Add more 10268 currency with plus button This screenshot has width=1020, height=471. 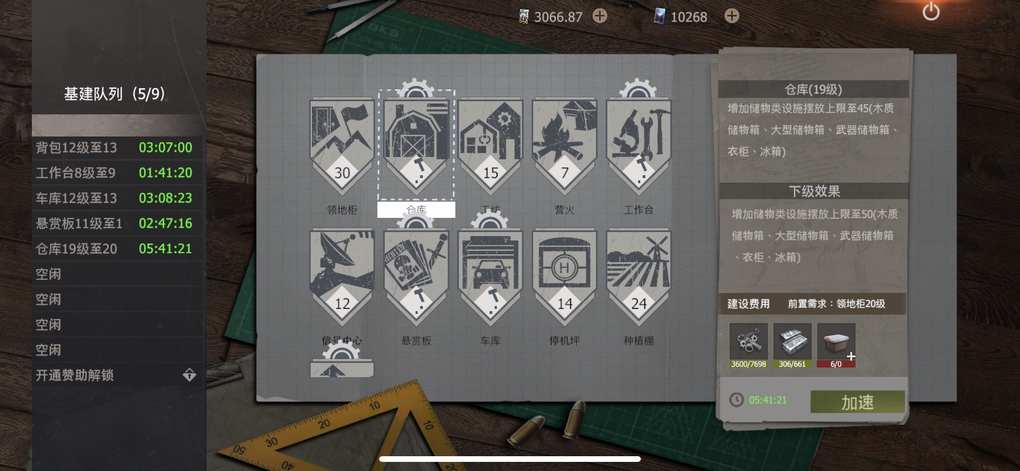click(x=732, y=16)
